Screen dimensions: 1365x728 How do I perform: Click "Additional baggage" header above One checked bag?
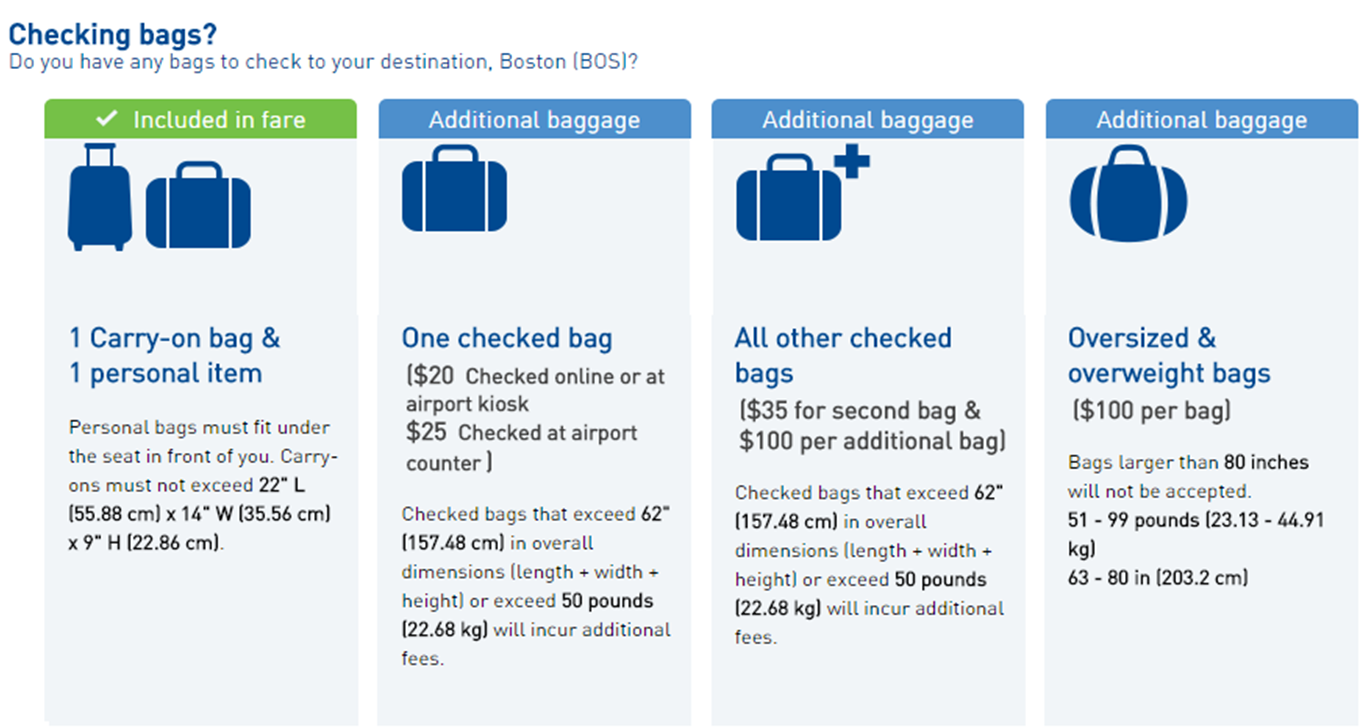[534, 120]
